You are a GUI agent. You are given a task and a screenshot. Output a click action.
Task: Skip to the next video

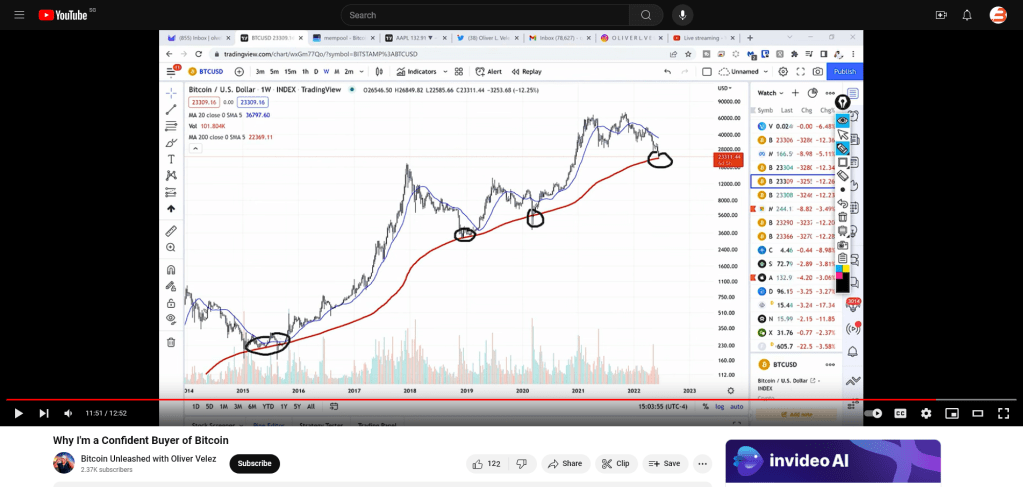[x=43, y=413]
